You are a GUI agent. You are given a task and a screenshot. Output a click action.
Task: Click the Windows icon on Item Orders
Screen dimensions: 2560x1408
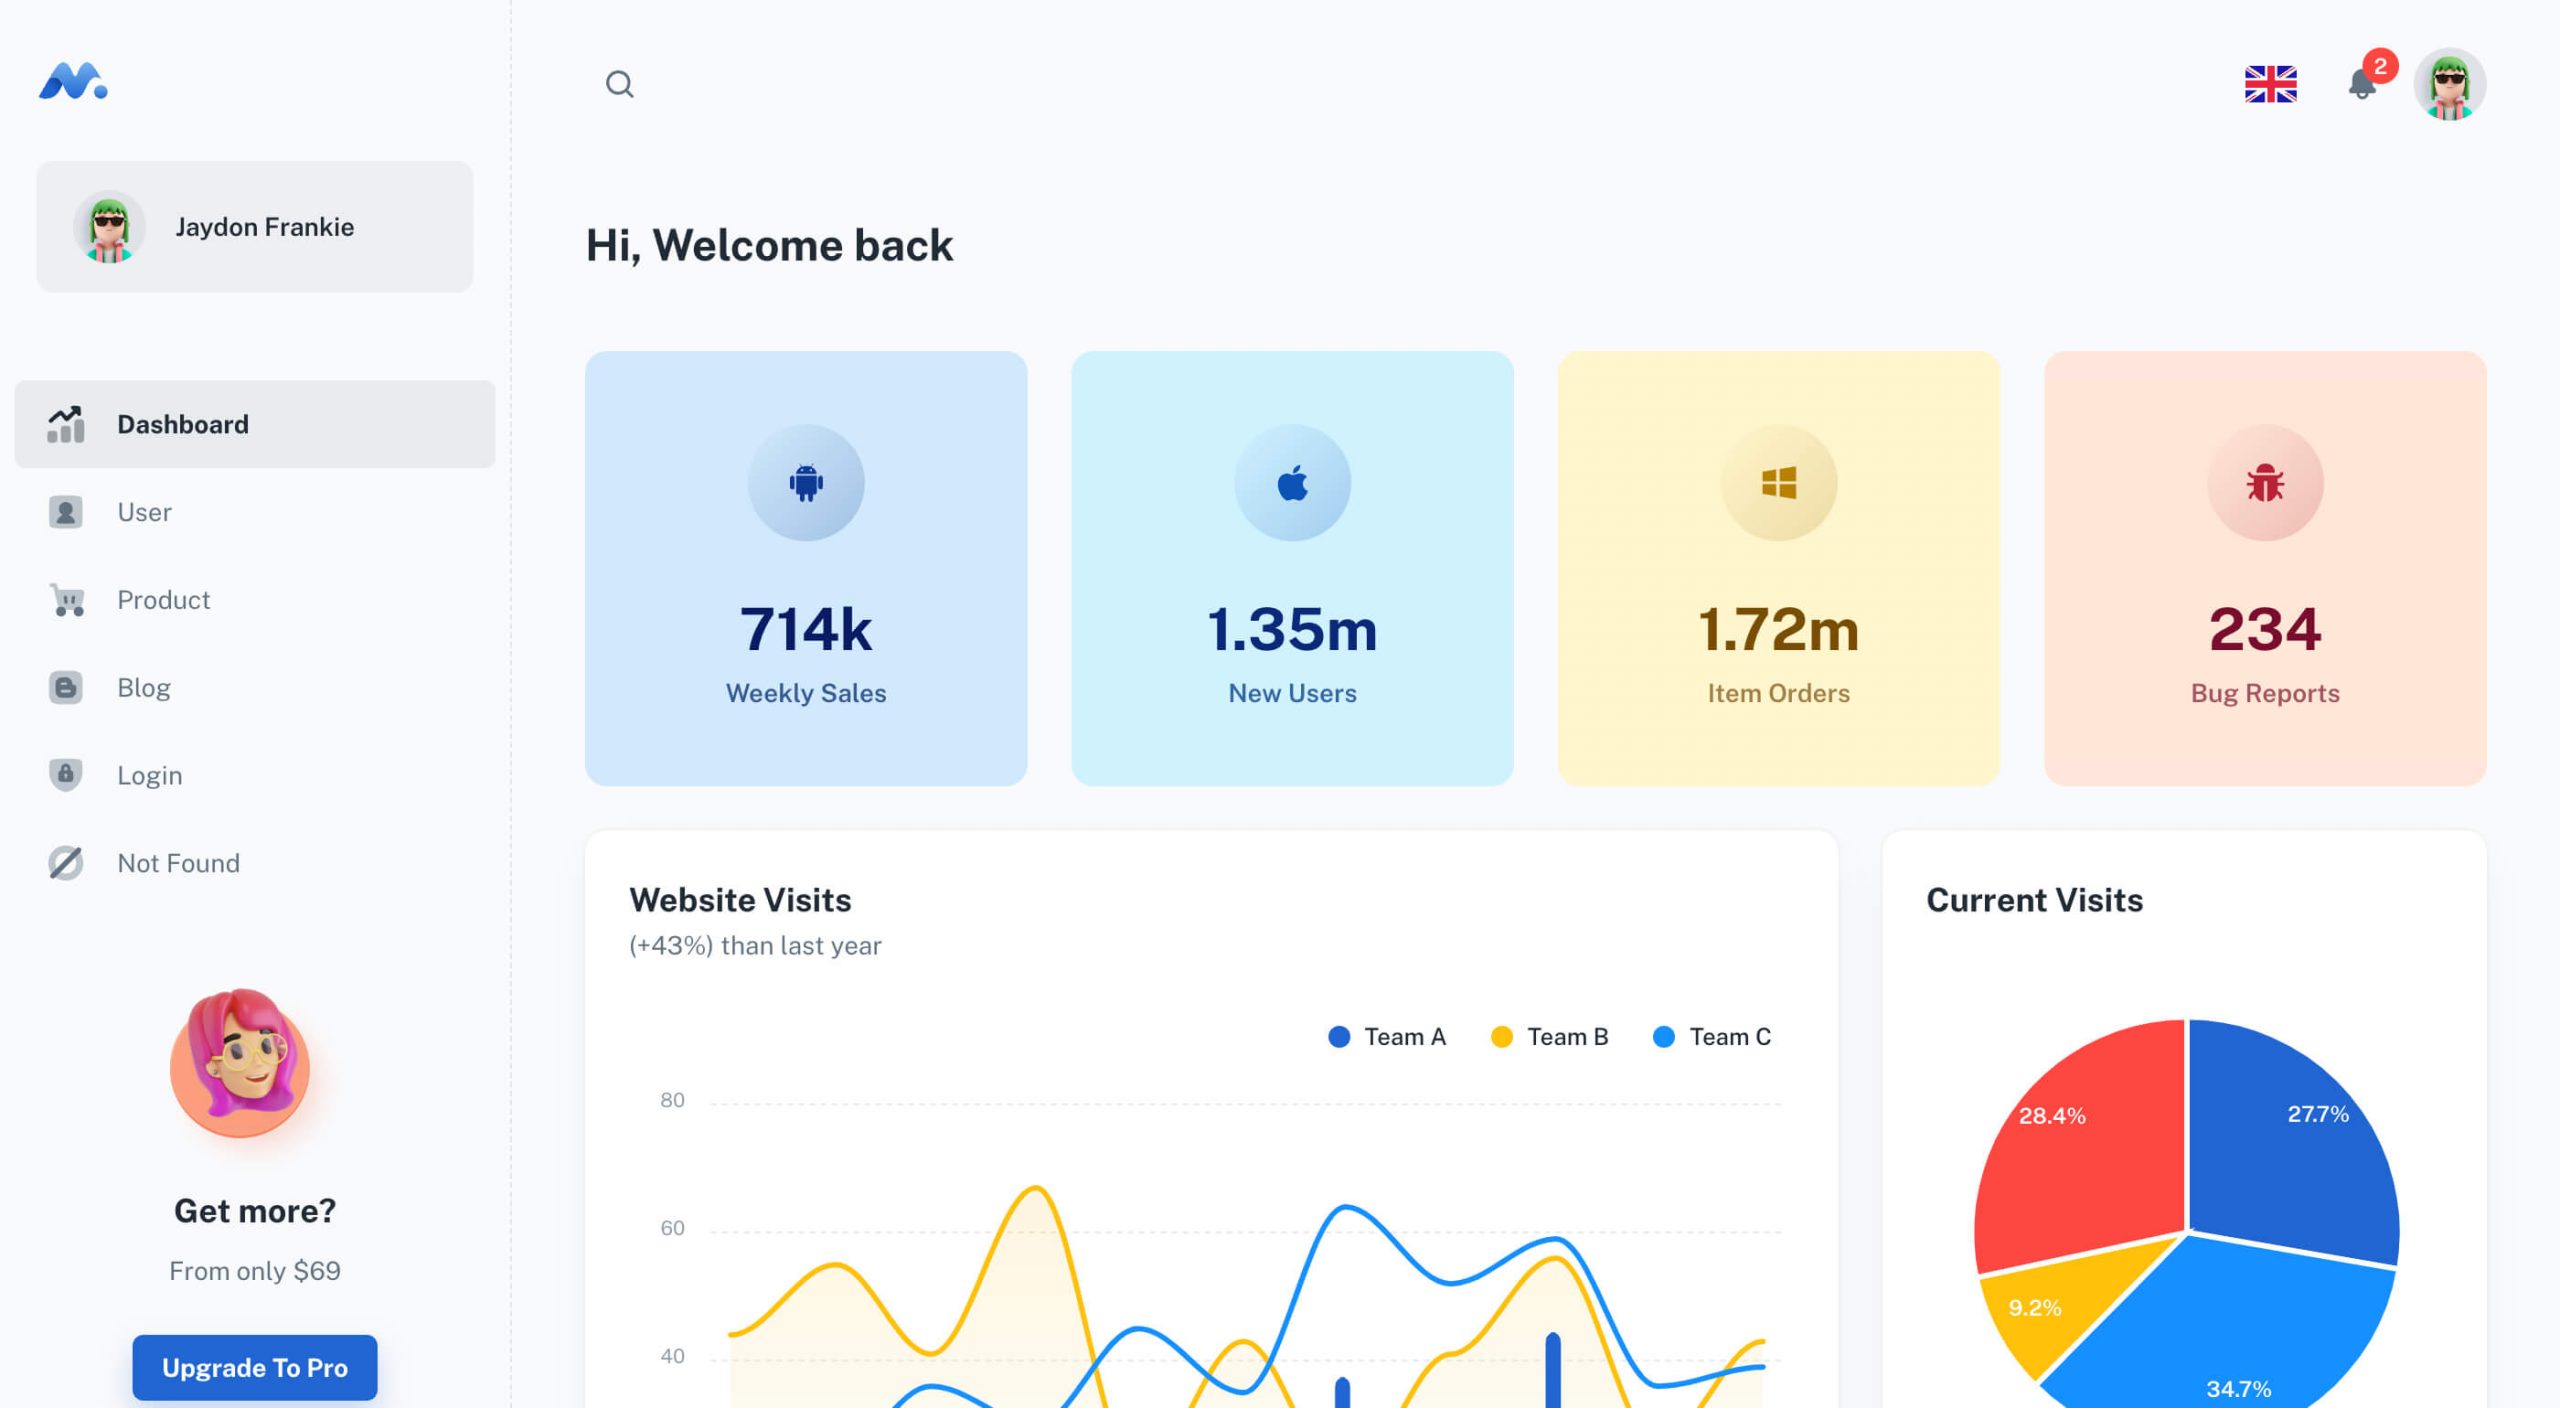1778,483
